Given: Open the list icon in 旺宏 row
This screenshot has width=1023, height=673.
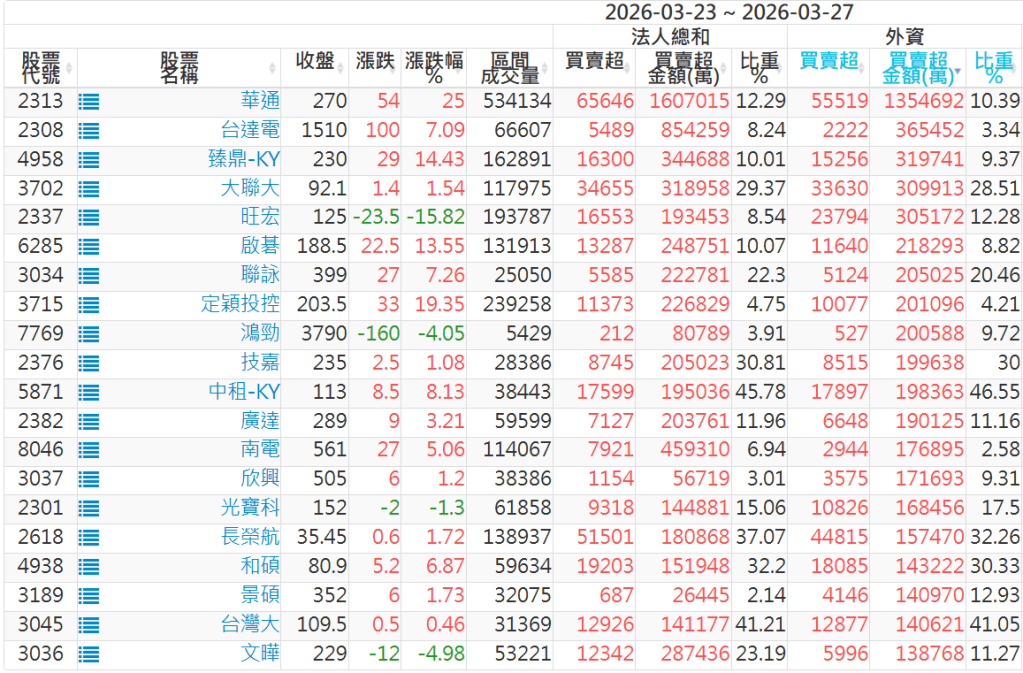Looking at the screenshot, I should (x=89, y=217).
